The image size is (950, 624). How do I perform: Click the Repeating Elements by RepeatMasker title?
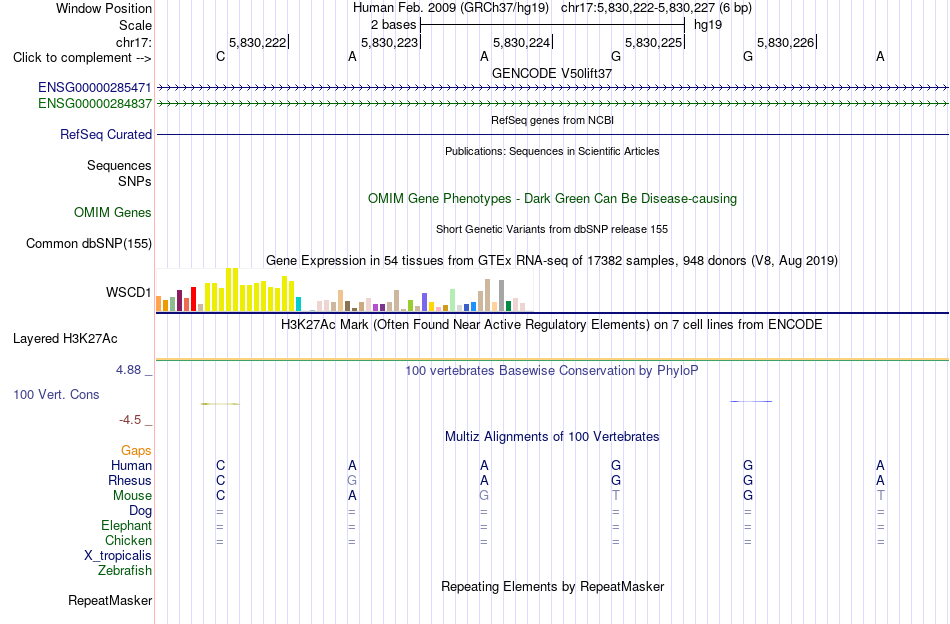(x=553, y=586)
